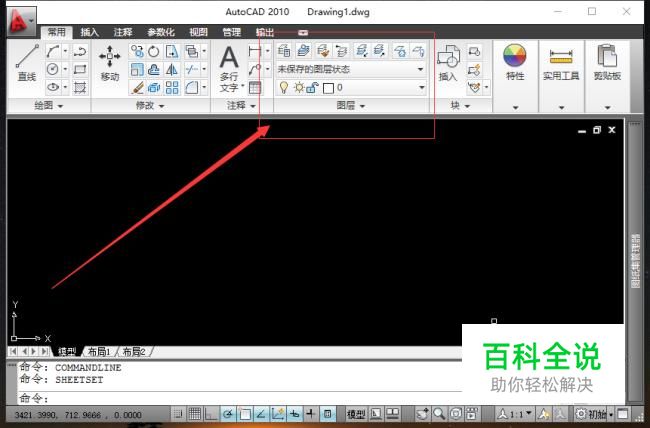Click Clean Screen button in status bar
The width and height of the screenshot is (650, 428).
point(623,413)
